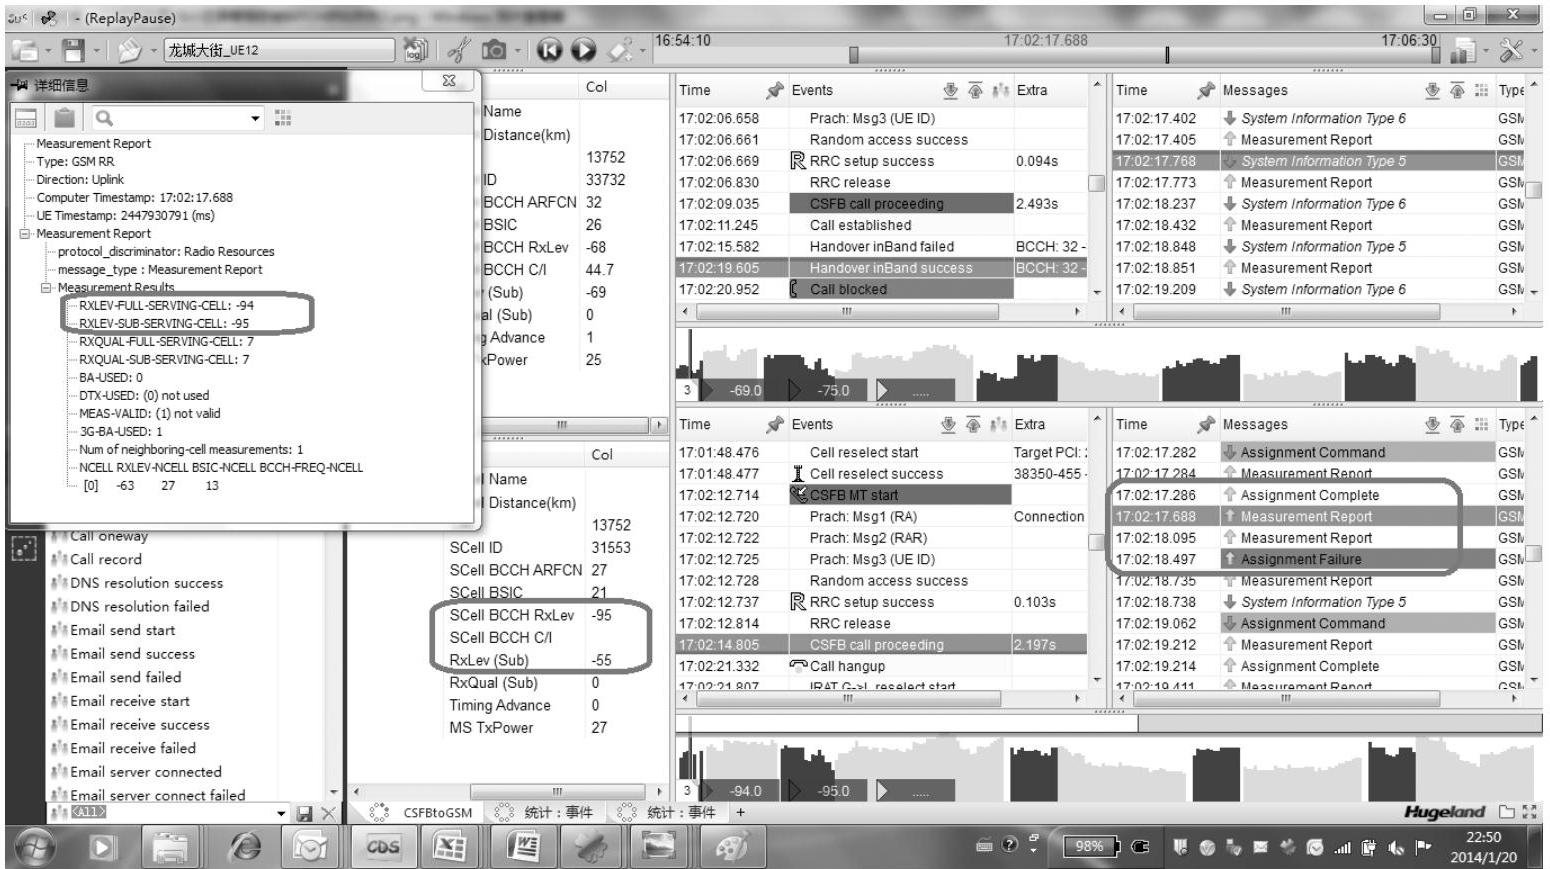Click the open file folder toolbar icon

[25, 49]
